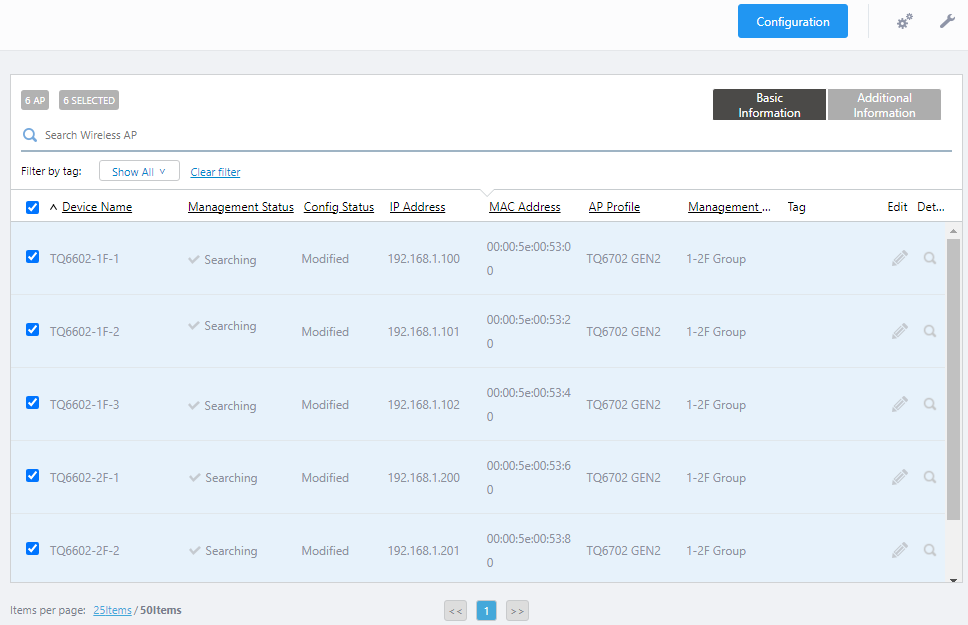The image size is (968, 625).
Task: Open details magnifier for TQ6602-2F-1
Action: [x=930, y=477]
